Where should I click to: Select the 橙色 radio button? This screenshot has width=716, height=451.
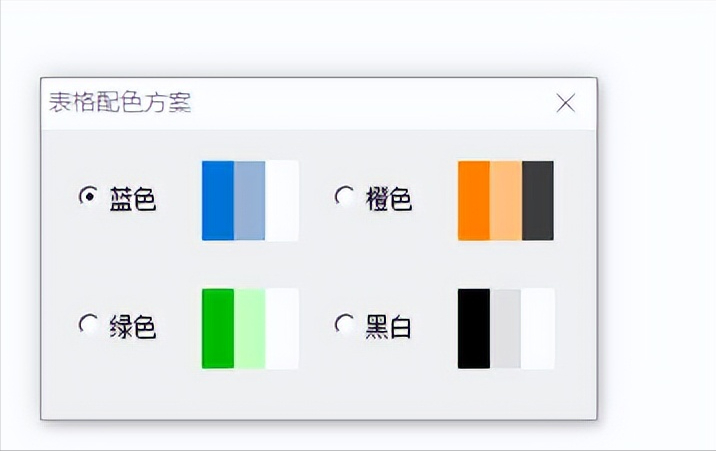click(x=345, y=196)
